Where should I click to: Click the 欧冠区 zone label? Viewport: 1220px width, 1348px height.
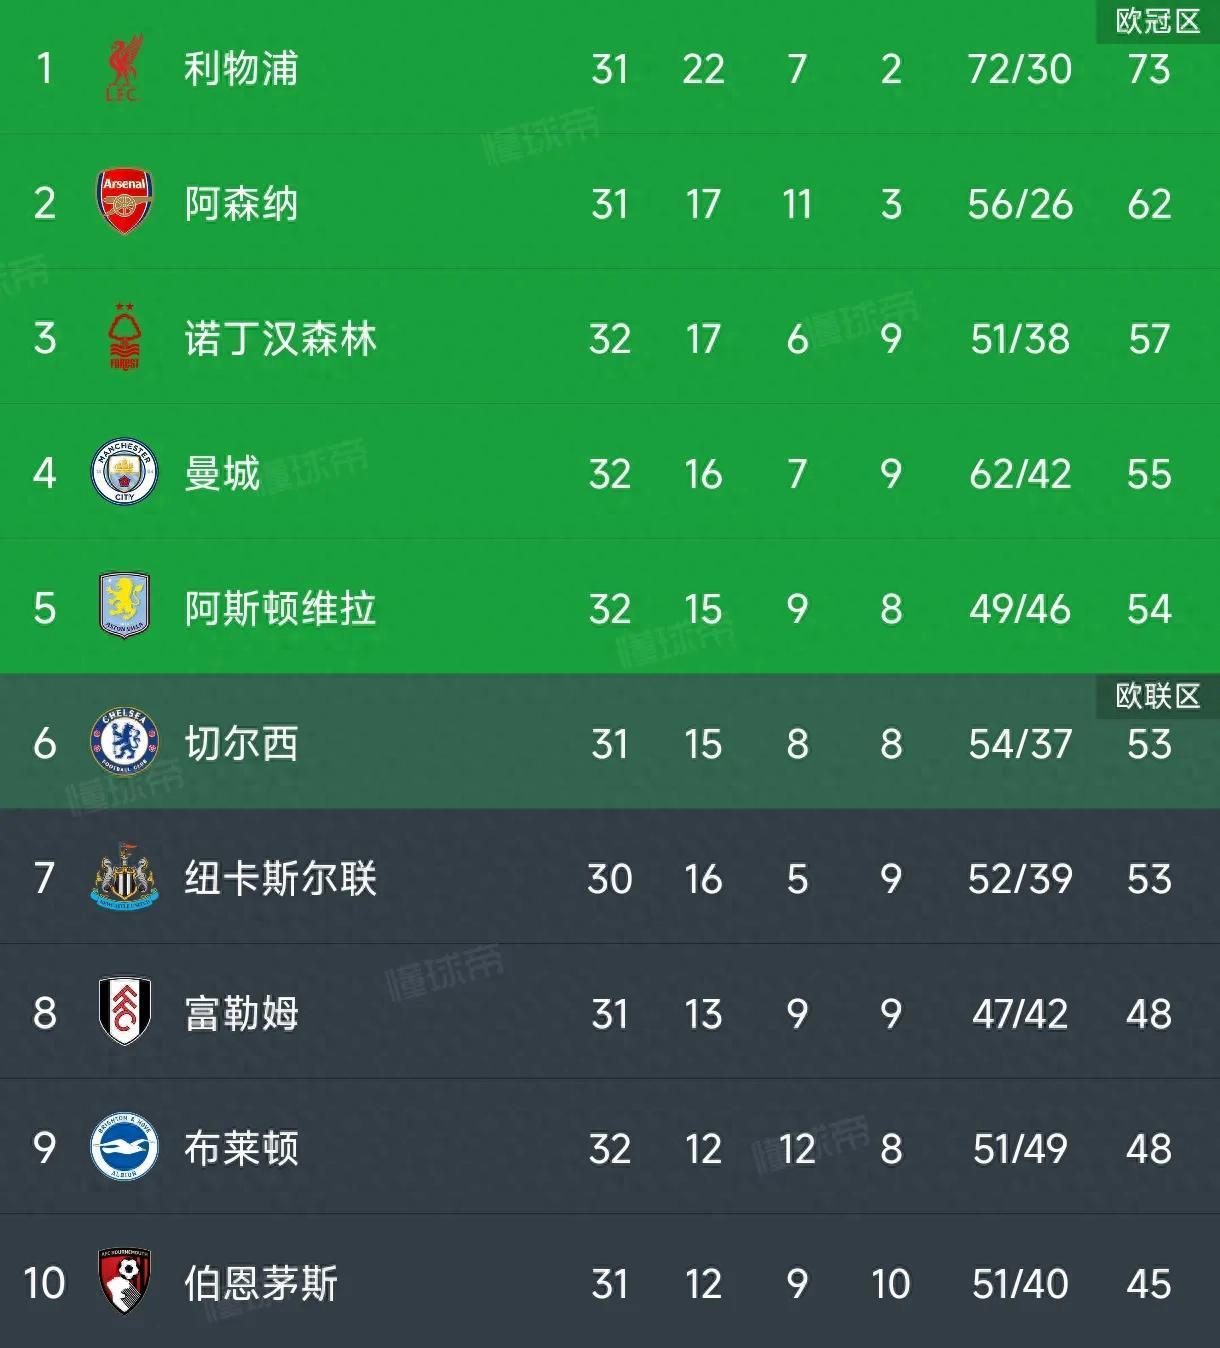pyautogui.click(x=1157, y=21)
